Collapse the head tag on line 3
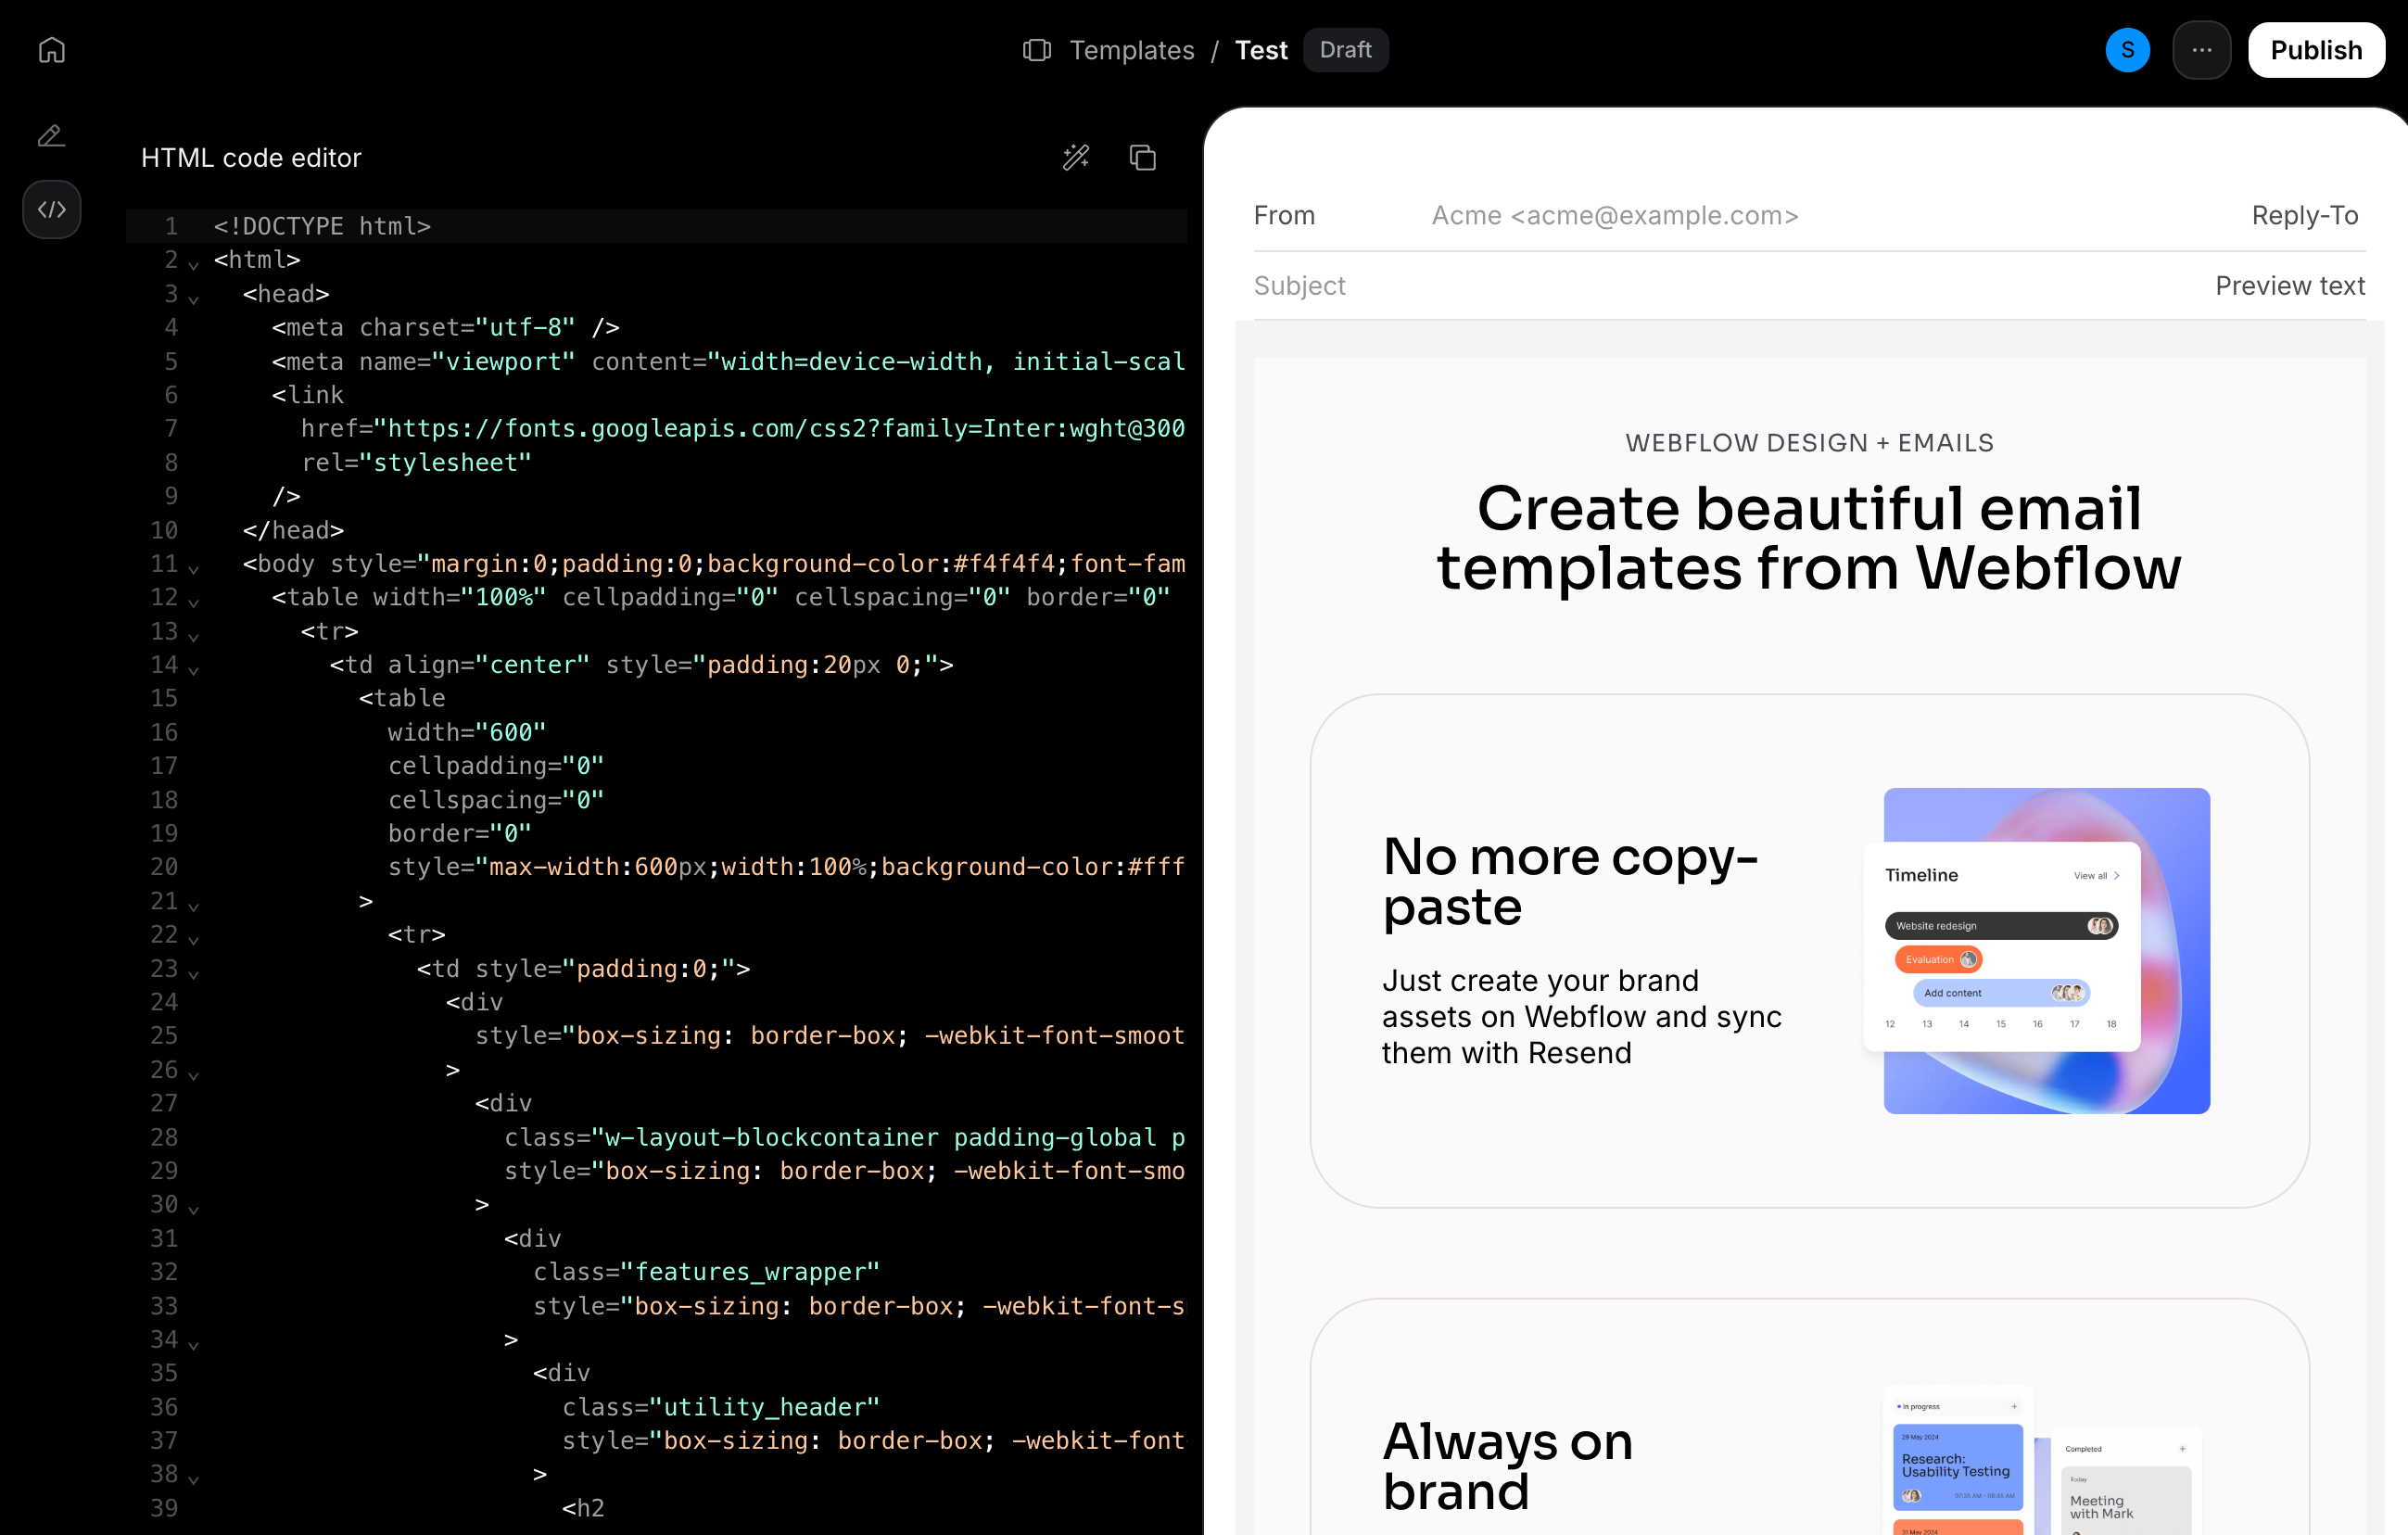 [x=193, y=299]
